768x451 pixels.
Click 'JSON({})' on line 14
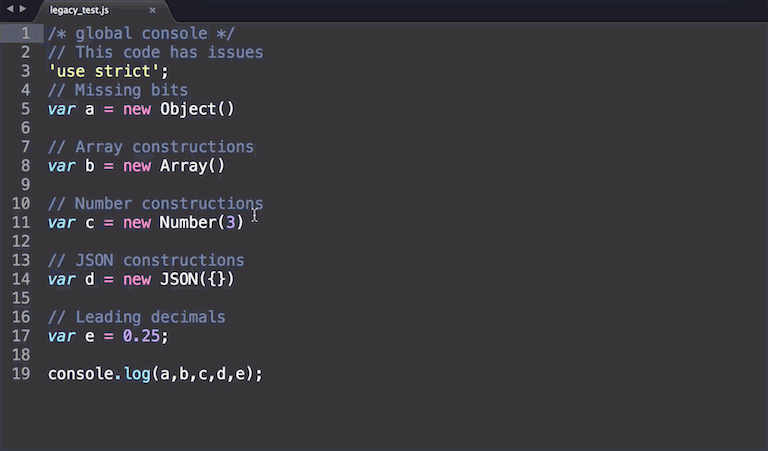(197, 279)
